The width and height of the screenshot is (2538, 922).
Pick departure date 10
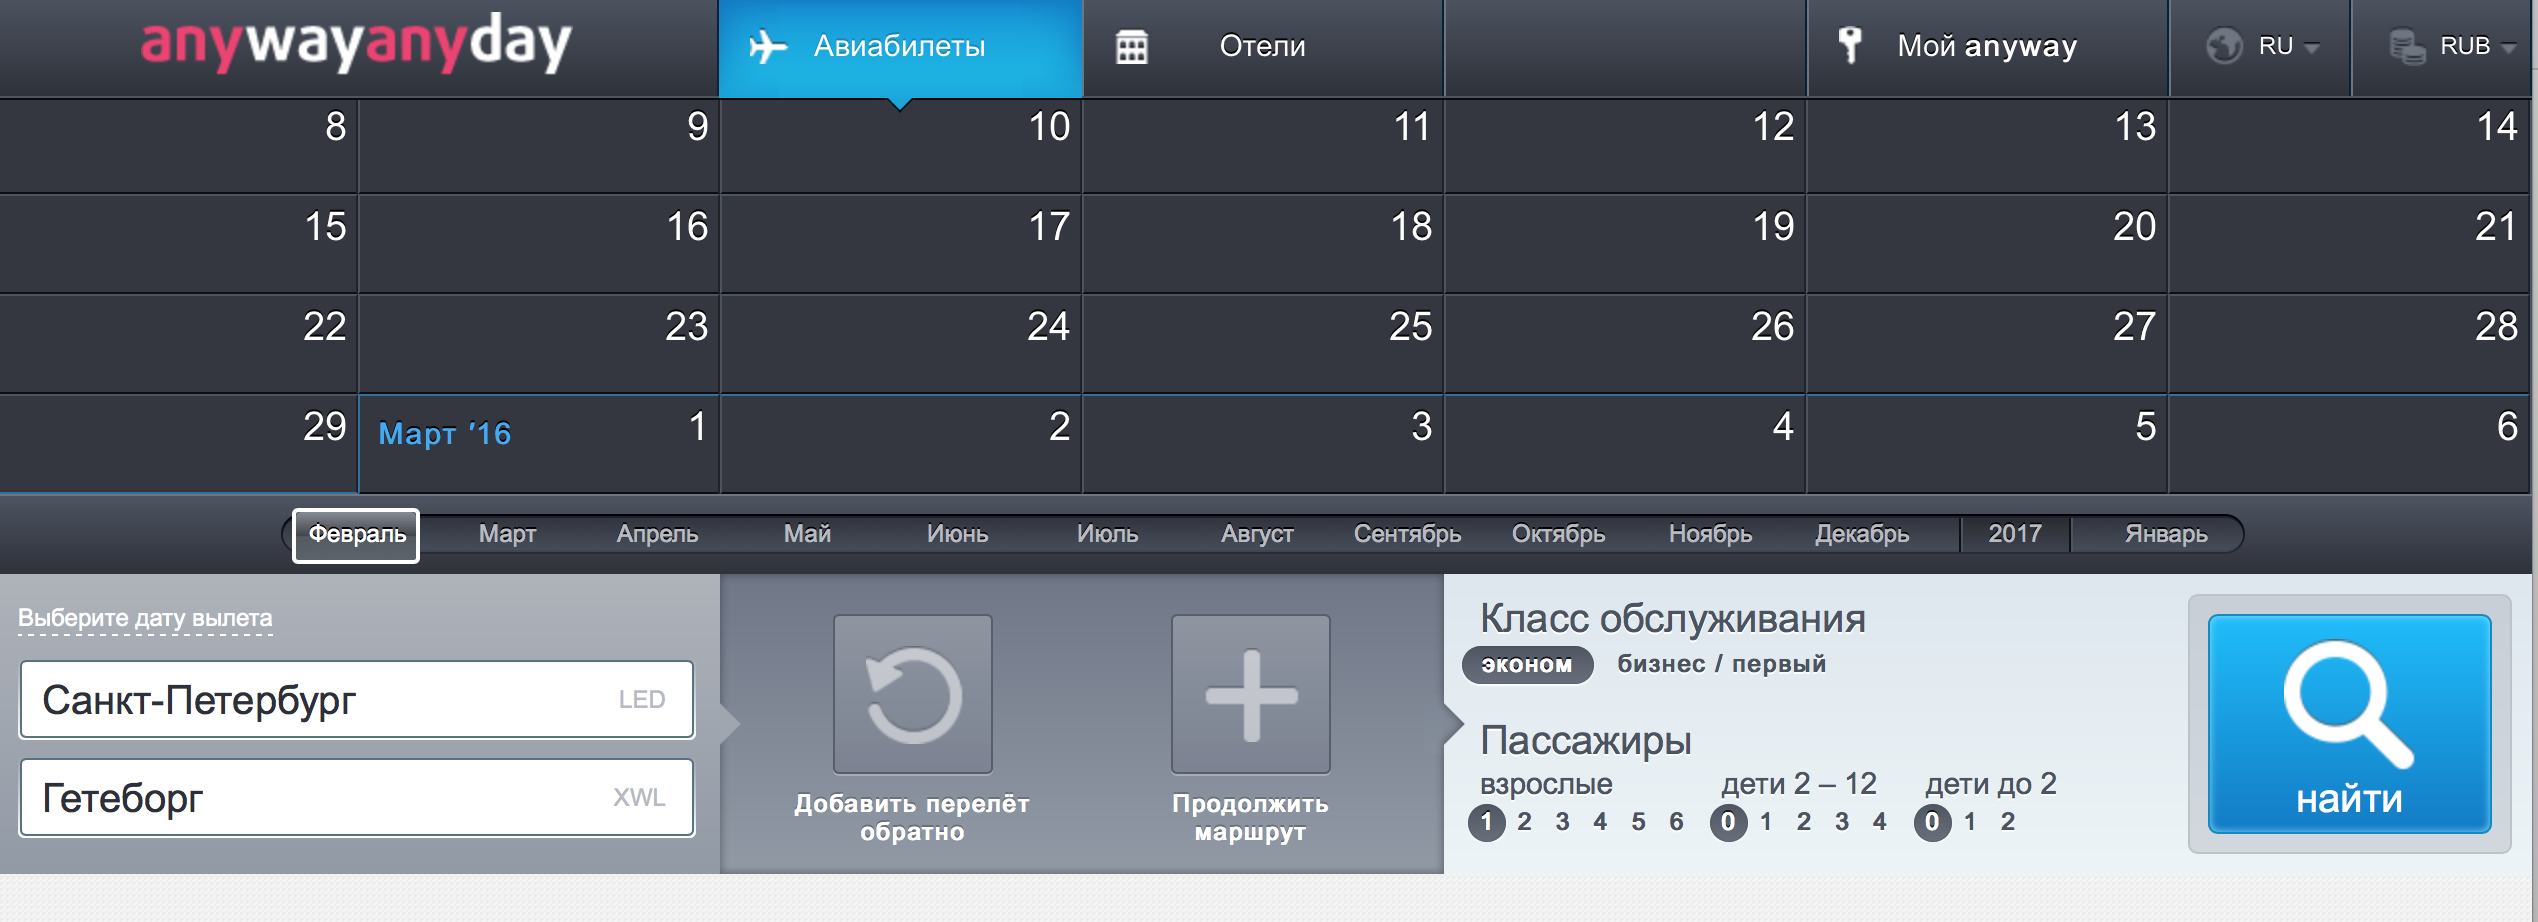click(901, 145)
